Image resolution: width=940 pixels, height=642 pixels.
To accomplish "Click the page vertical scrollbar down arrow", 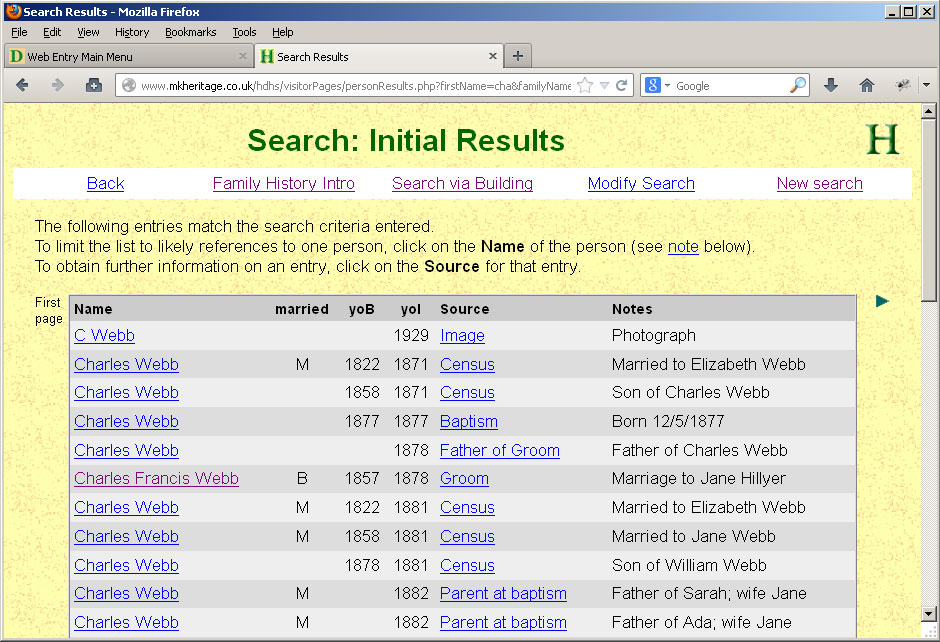I will tap(929, 615).
